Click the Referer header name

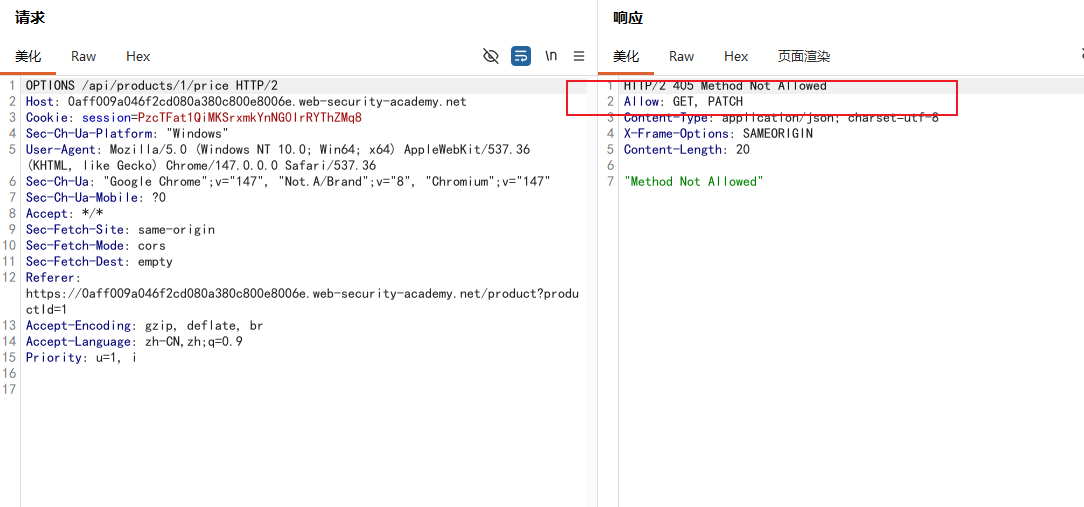click(50, 277)
